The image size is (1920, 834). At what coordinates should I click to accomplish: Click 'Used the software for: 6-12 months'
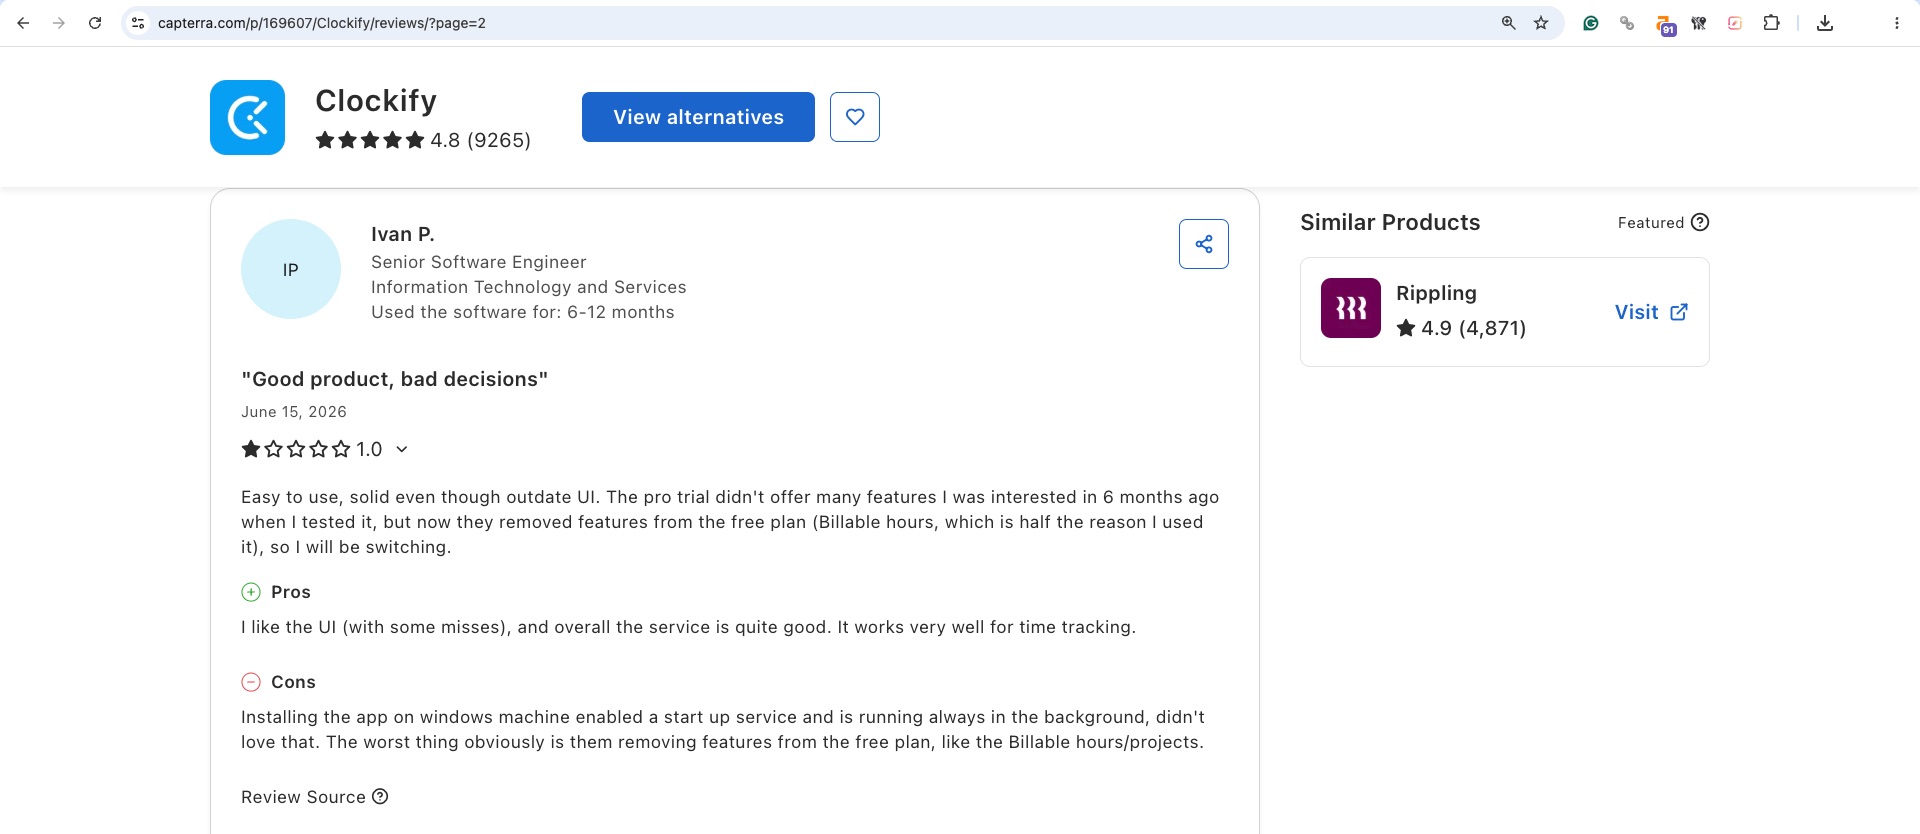click(x=523, y=312)
